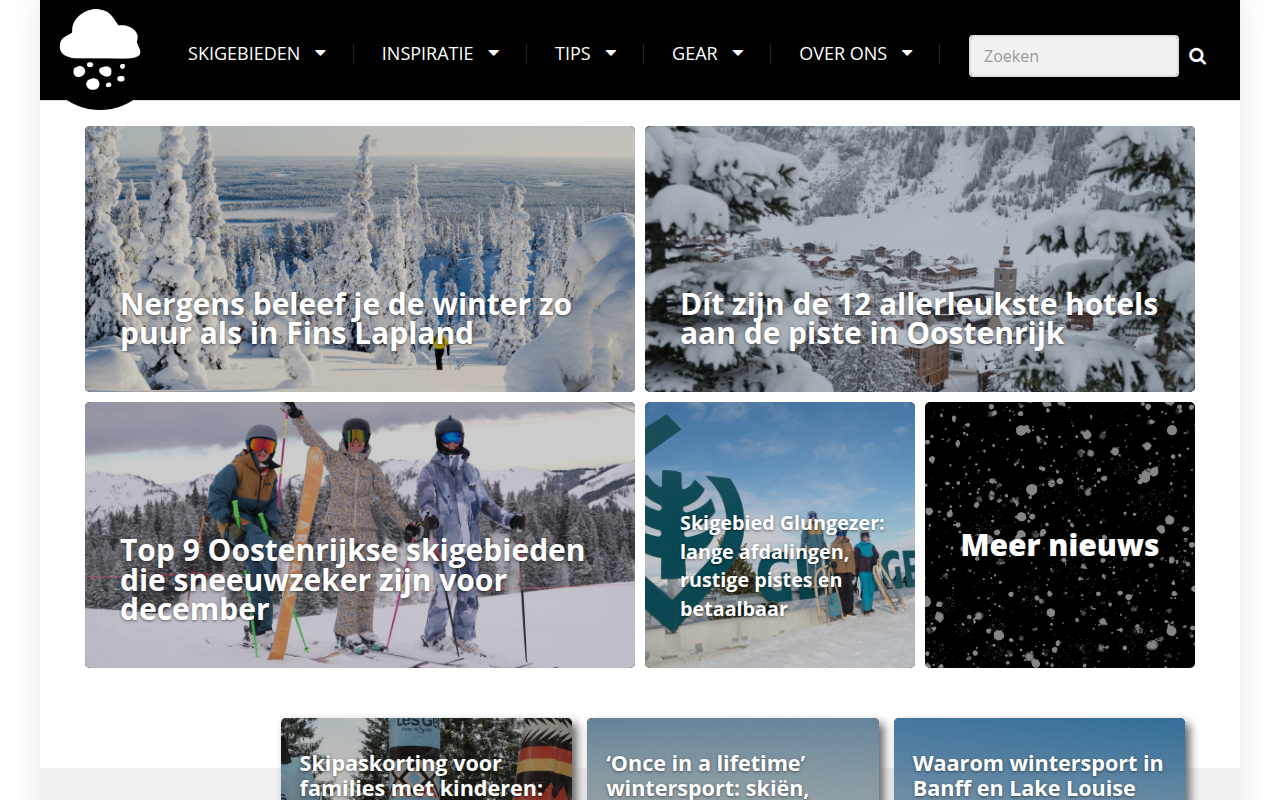Click the Meer nieuws tile

(x=1060, y=535)
